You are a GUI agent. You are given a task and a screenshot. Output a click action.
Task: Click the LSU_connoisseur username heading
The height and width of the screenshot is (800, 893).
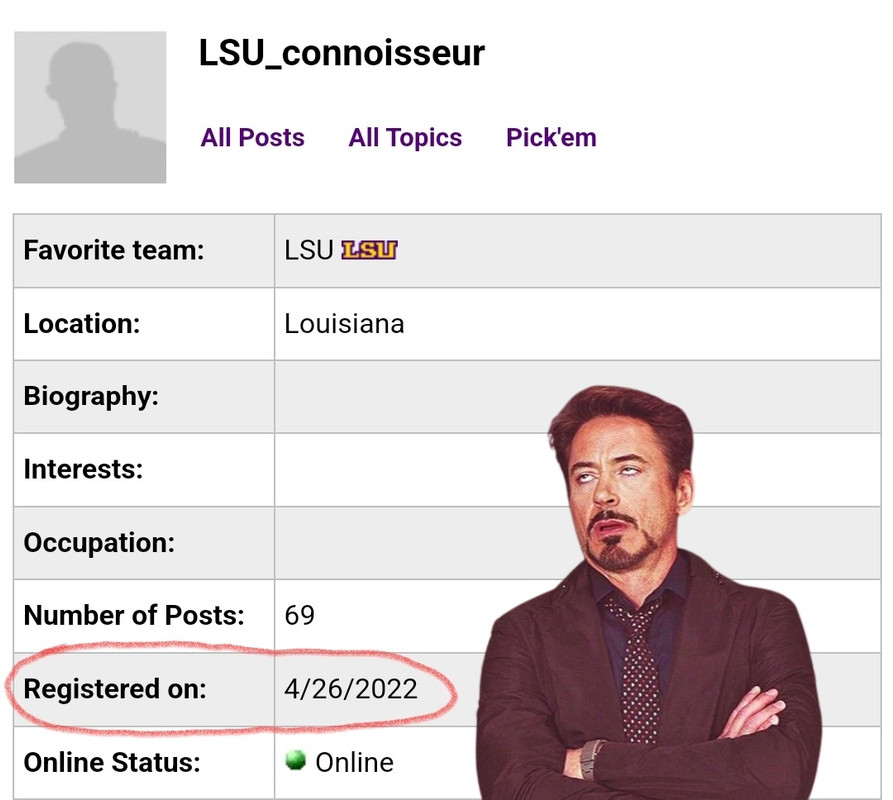(x=341, y=53)
